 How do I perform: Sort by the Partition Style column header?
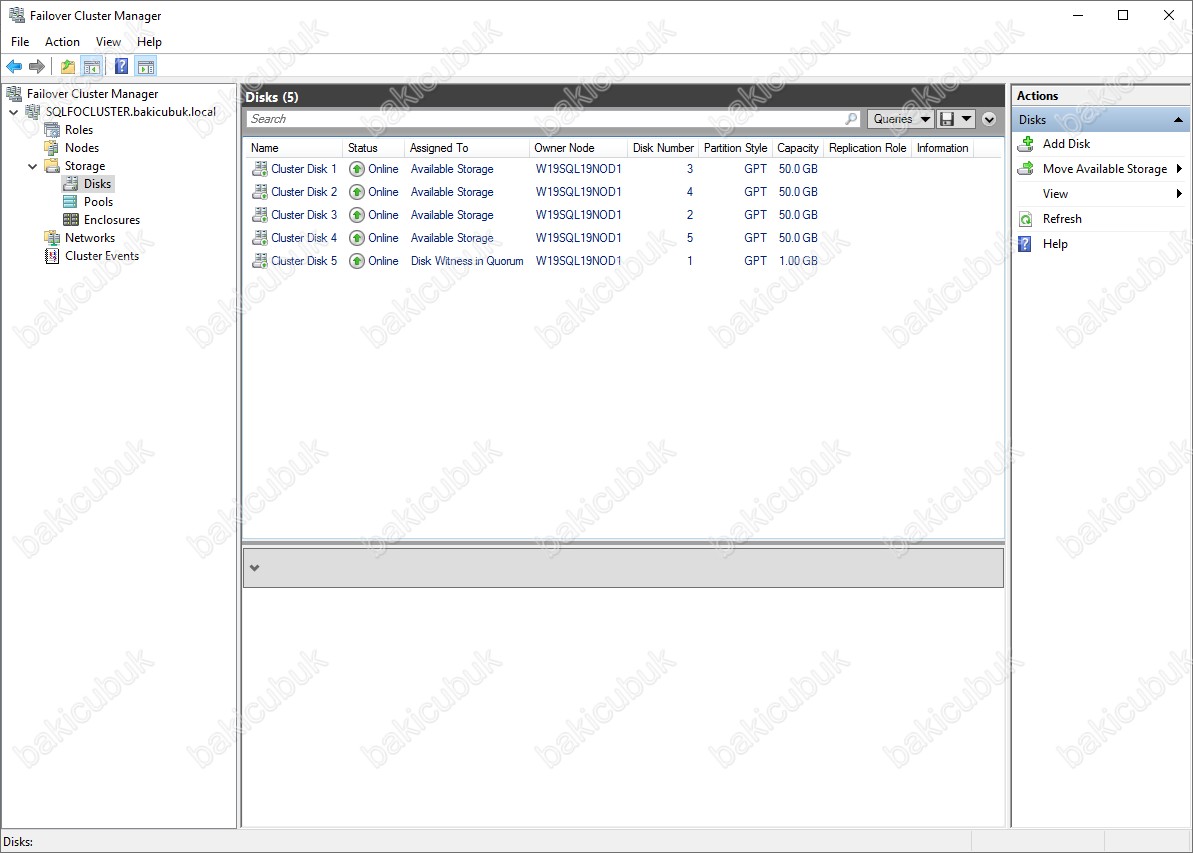pyautogui.click(x=735, y=148)
